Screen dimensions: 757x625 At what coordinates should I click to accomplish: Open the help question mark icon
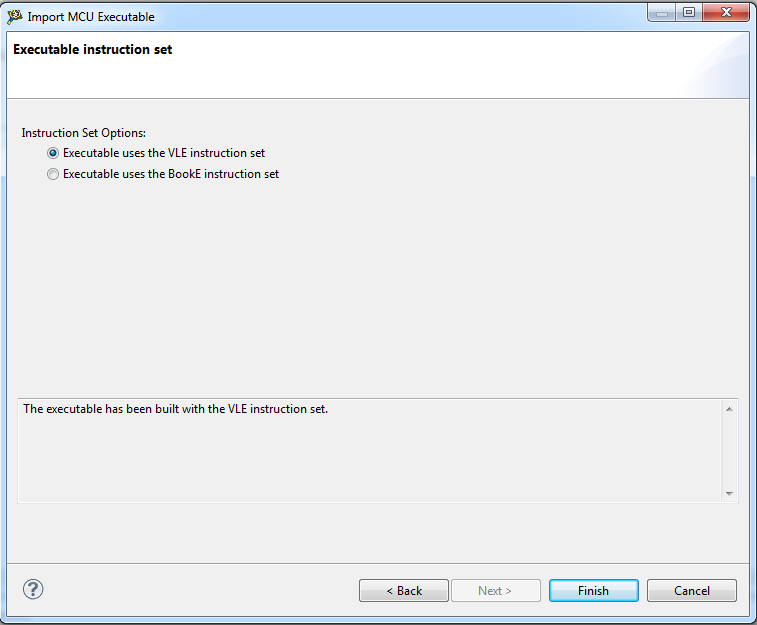pos(32,589)
